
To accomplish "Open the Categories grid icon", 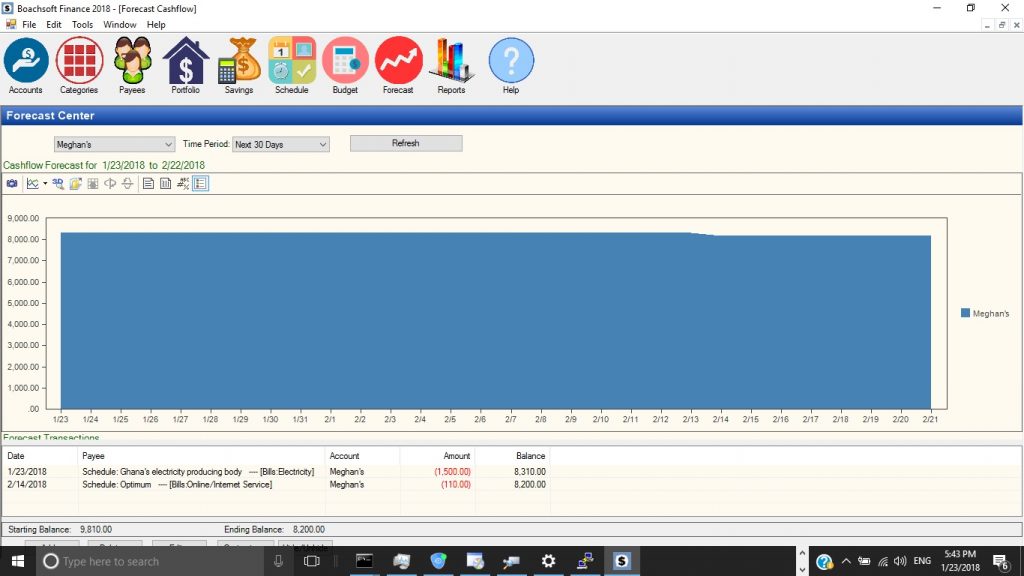I will tap(79, 65).
